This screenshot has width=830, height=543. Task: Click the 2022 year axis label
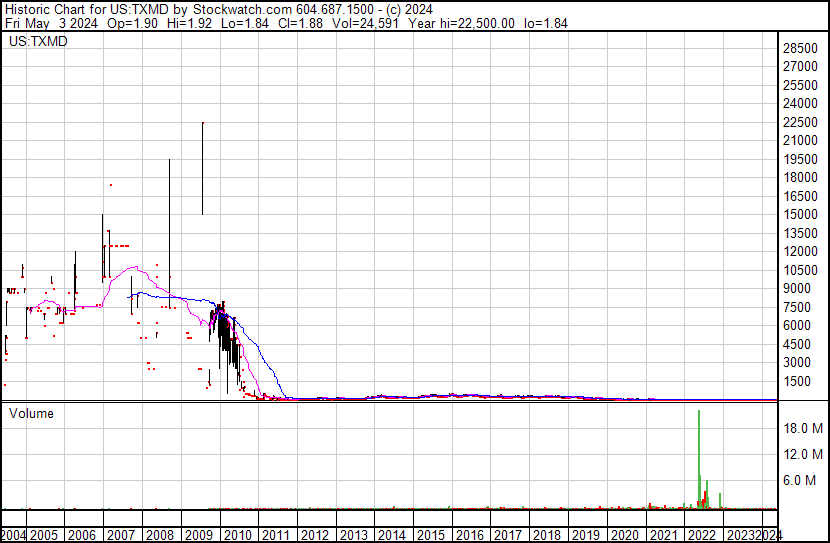[701, 534]
